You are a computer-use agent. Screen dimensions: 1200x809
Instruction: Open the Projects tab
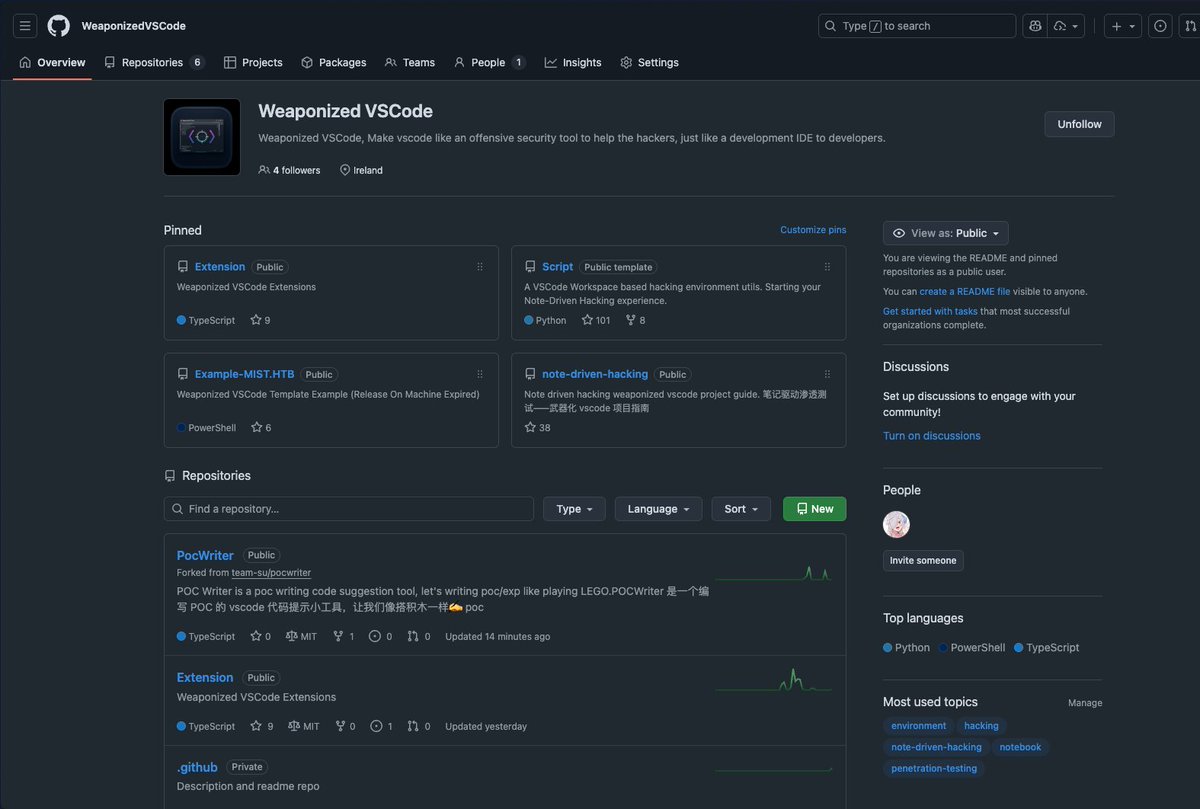[x=253, y=62]
